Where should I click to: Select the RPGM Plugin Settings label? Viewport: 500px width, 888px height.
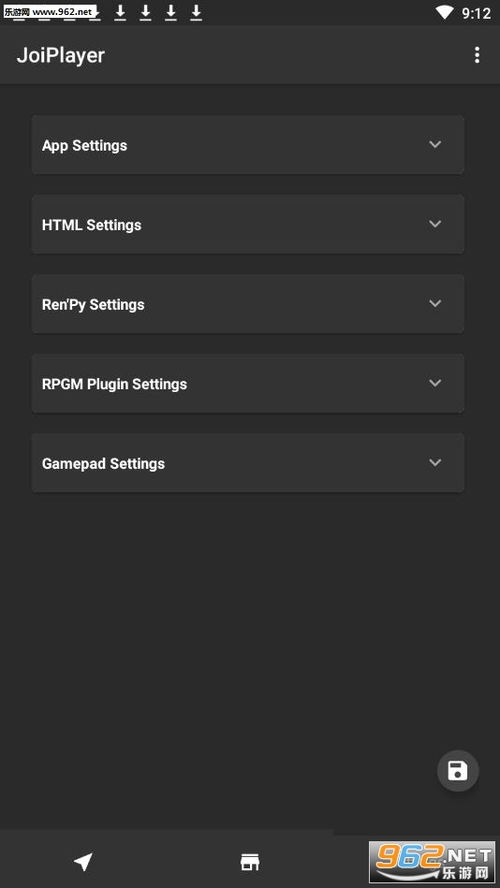[x=114, y=384]
